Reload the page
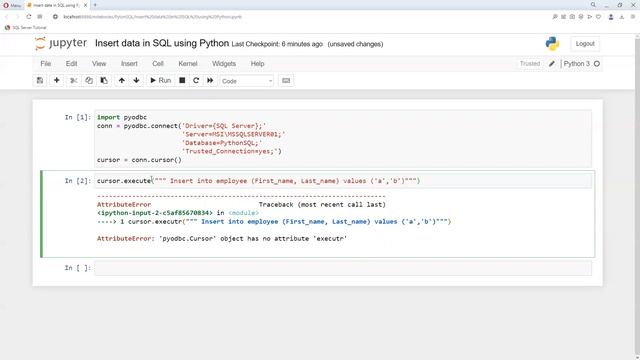Screen dimensions: 640x360 click(29, 17)
